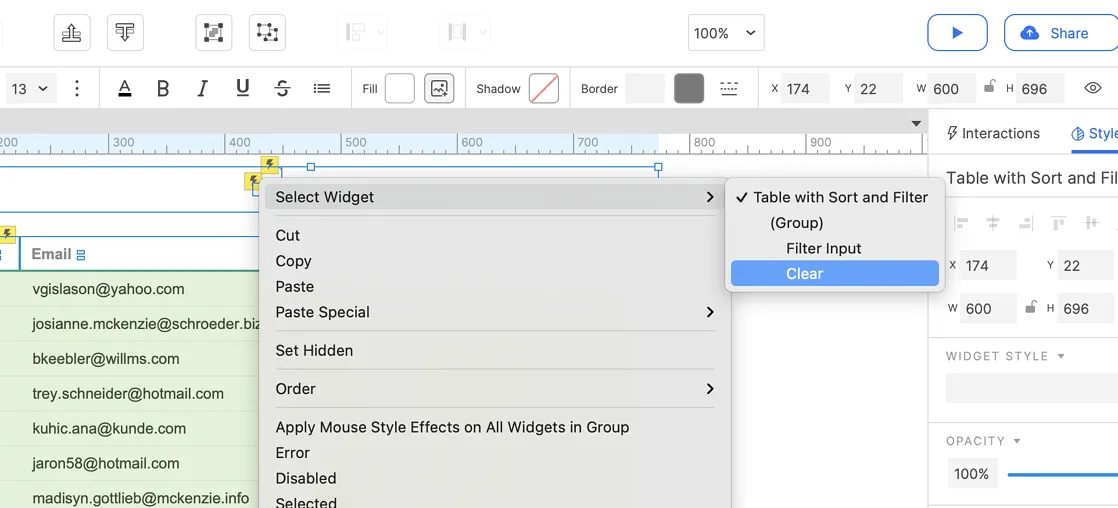Click the fill image icon
The height and width of the screenshot is (508, 1118).
[x=439, y=89]
